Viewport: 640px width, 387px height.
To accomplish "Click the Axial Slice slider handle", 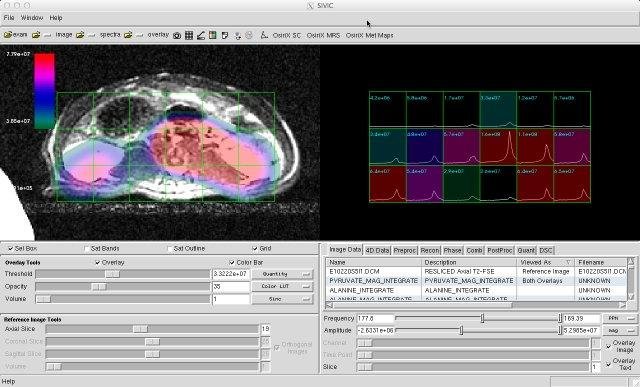I will pyautogui.click(x=140, y=329).
